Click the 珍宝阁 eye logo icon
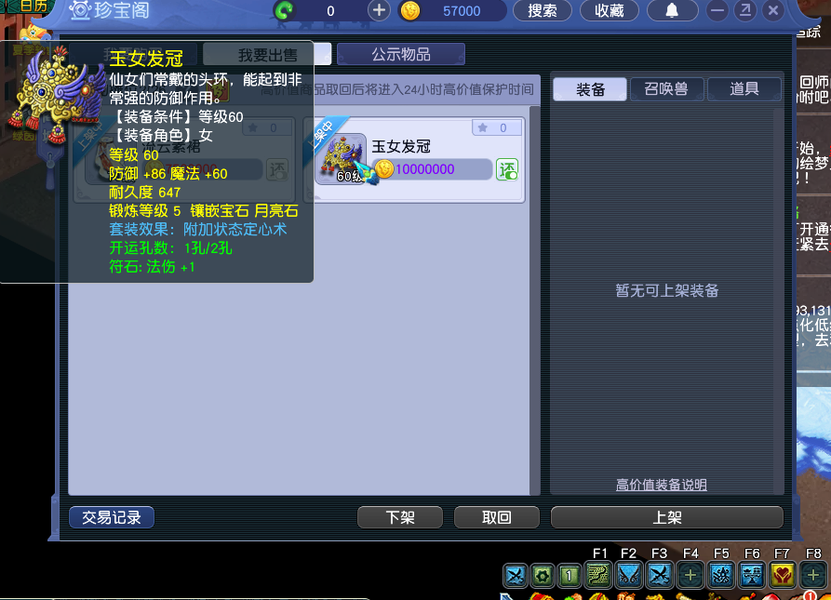The height and width of the screenshot is (600, 831). pyautogui.click(x=81, y=11)
